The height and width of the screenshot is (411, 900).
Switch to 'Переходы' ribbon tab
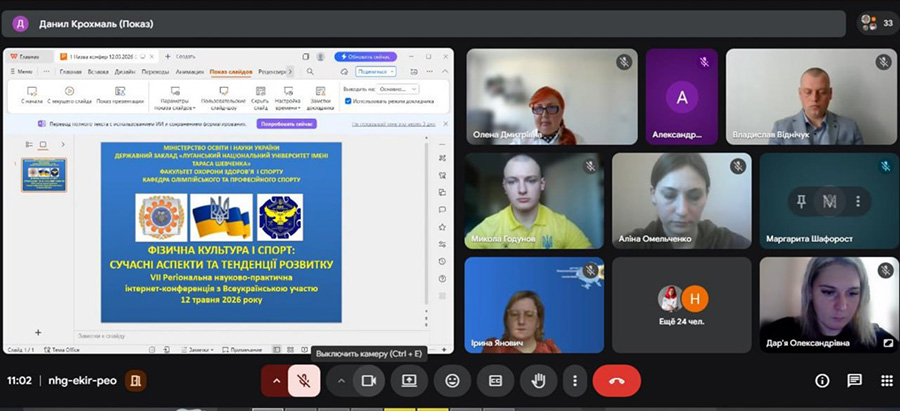coord(155,72)
